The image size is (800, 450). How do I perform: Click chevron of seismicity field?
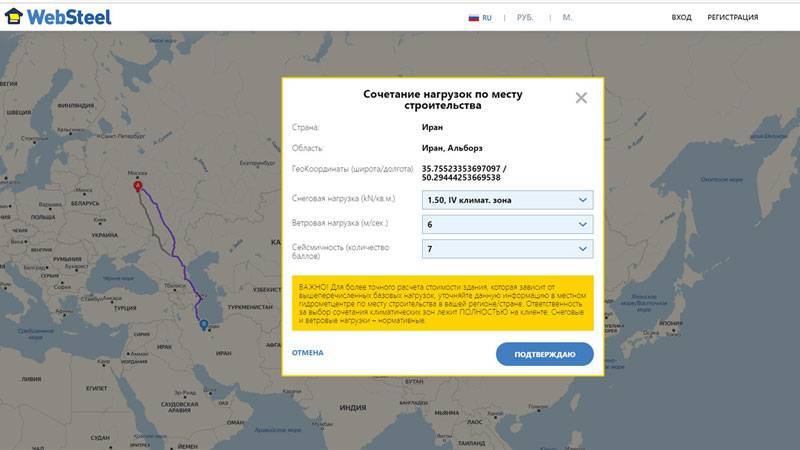click(583, 249)
